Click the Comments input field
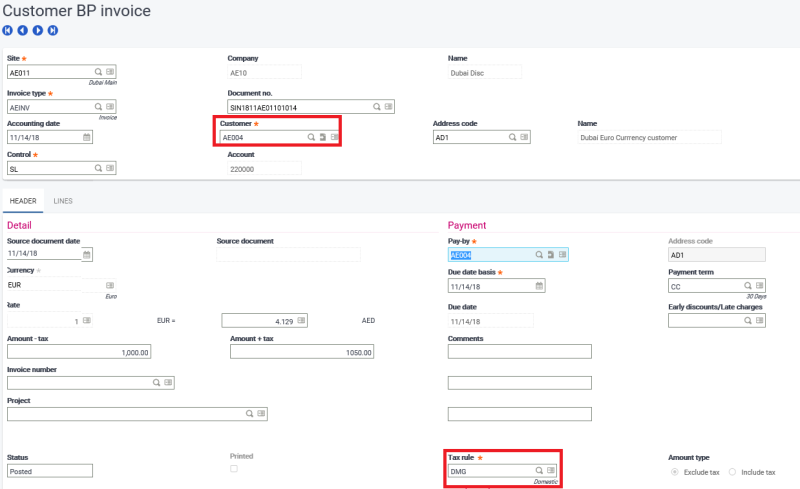Viewport: 800px width, 489px height. pyautogui.click(x=519, y=352)
